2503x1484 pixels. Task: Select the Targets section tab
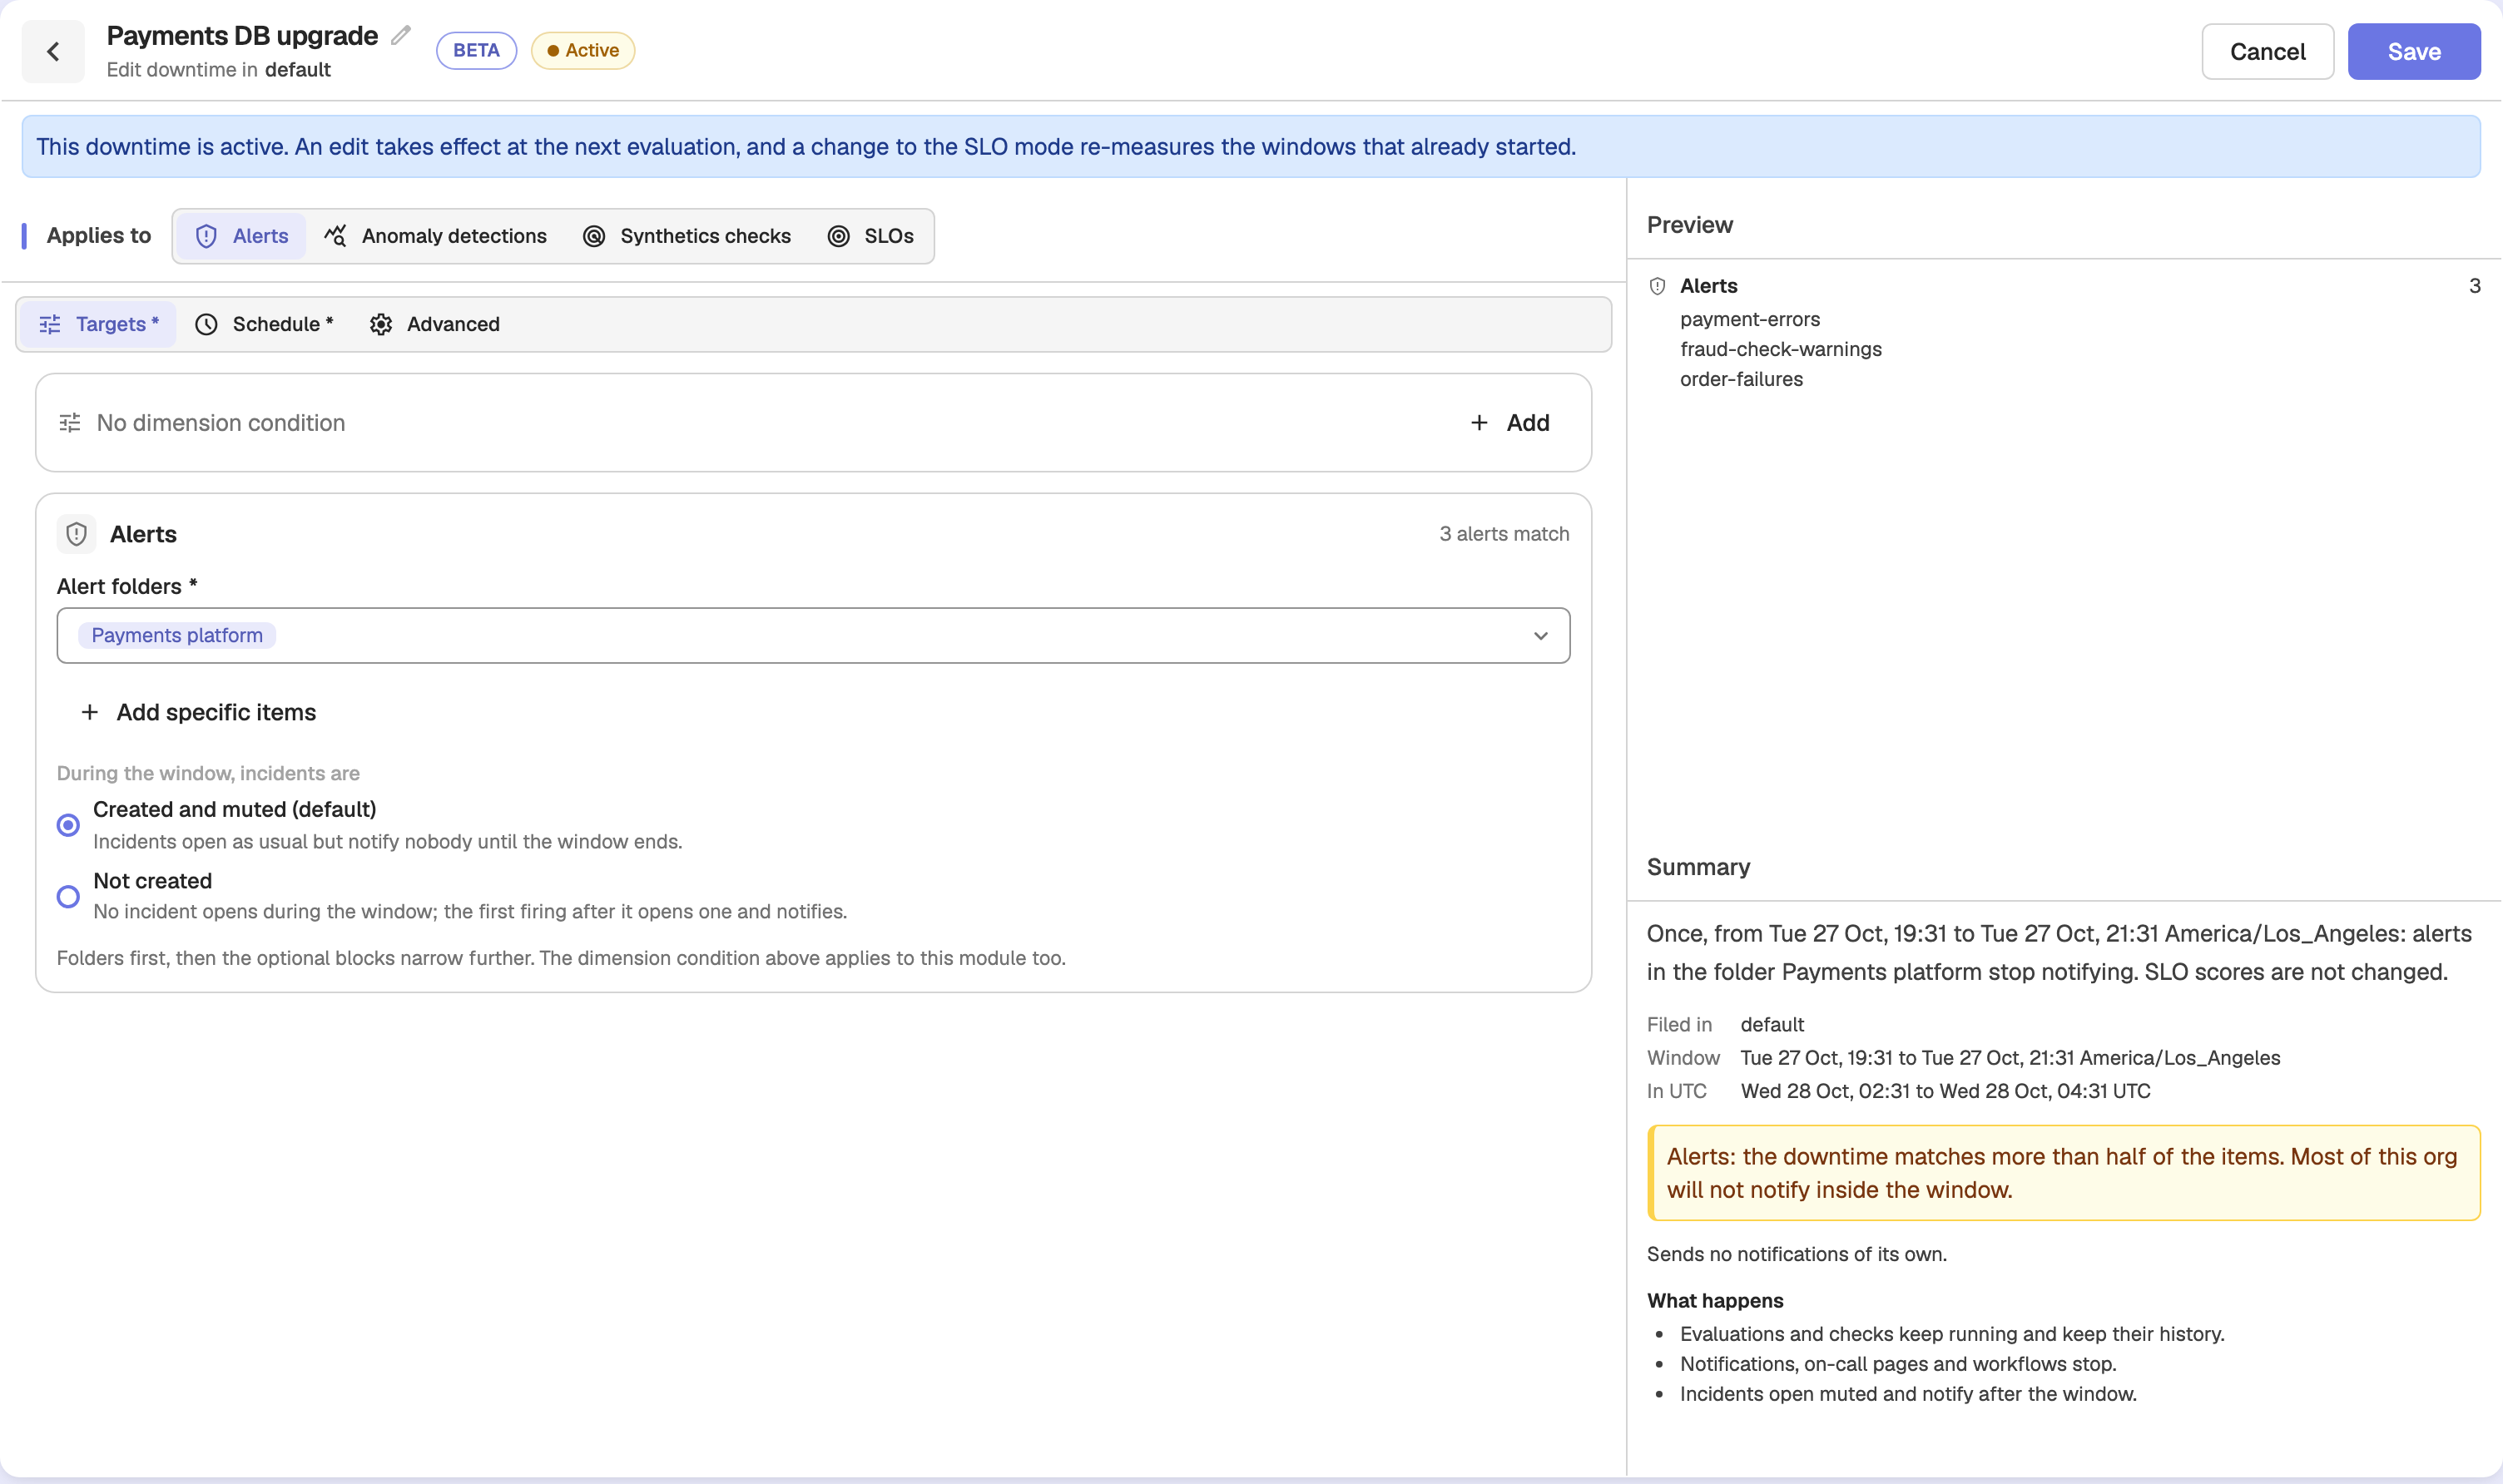pyautogui.click(x=98, y=324)
